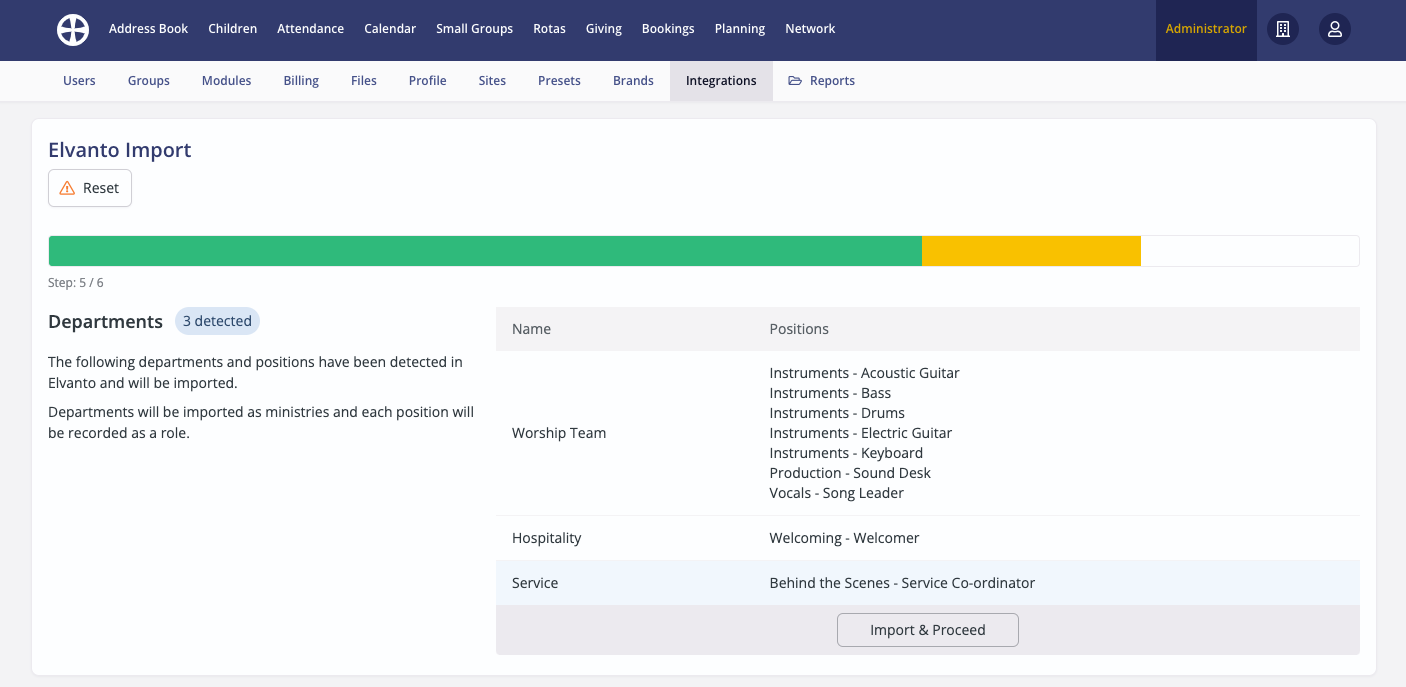Click the Positions column header
1406x687 pixels.
point(799,329)
